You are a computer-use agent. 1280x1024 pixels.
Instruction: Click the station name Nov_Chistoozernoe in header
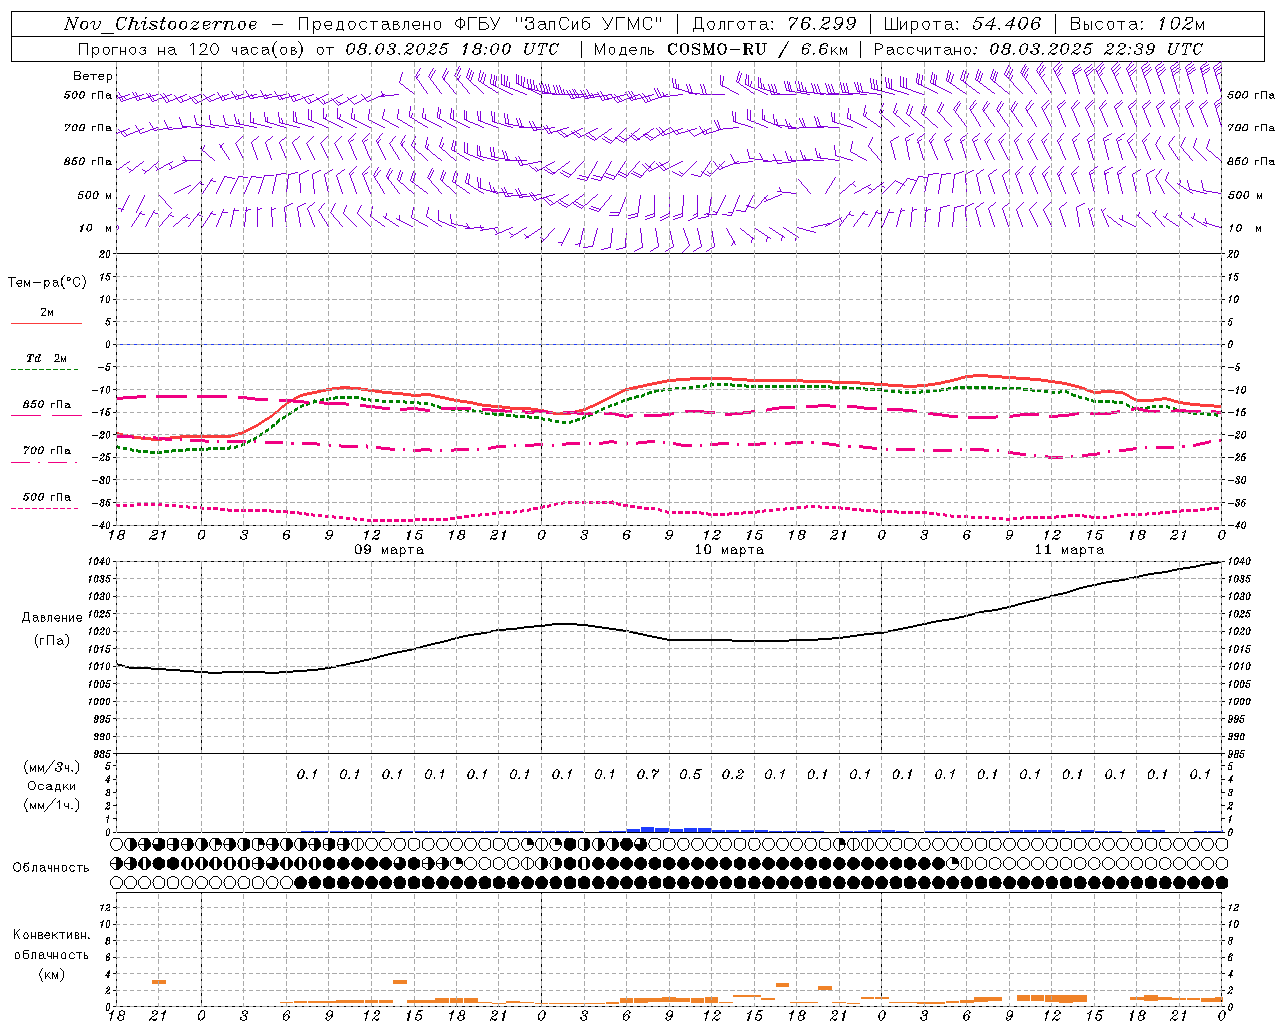click(161, 24)
